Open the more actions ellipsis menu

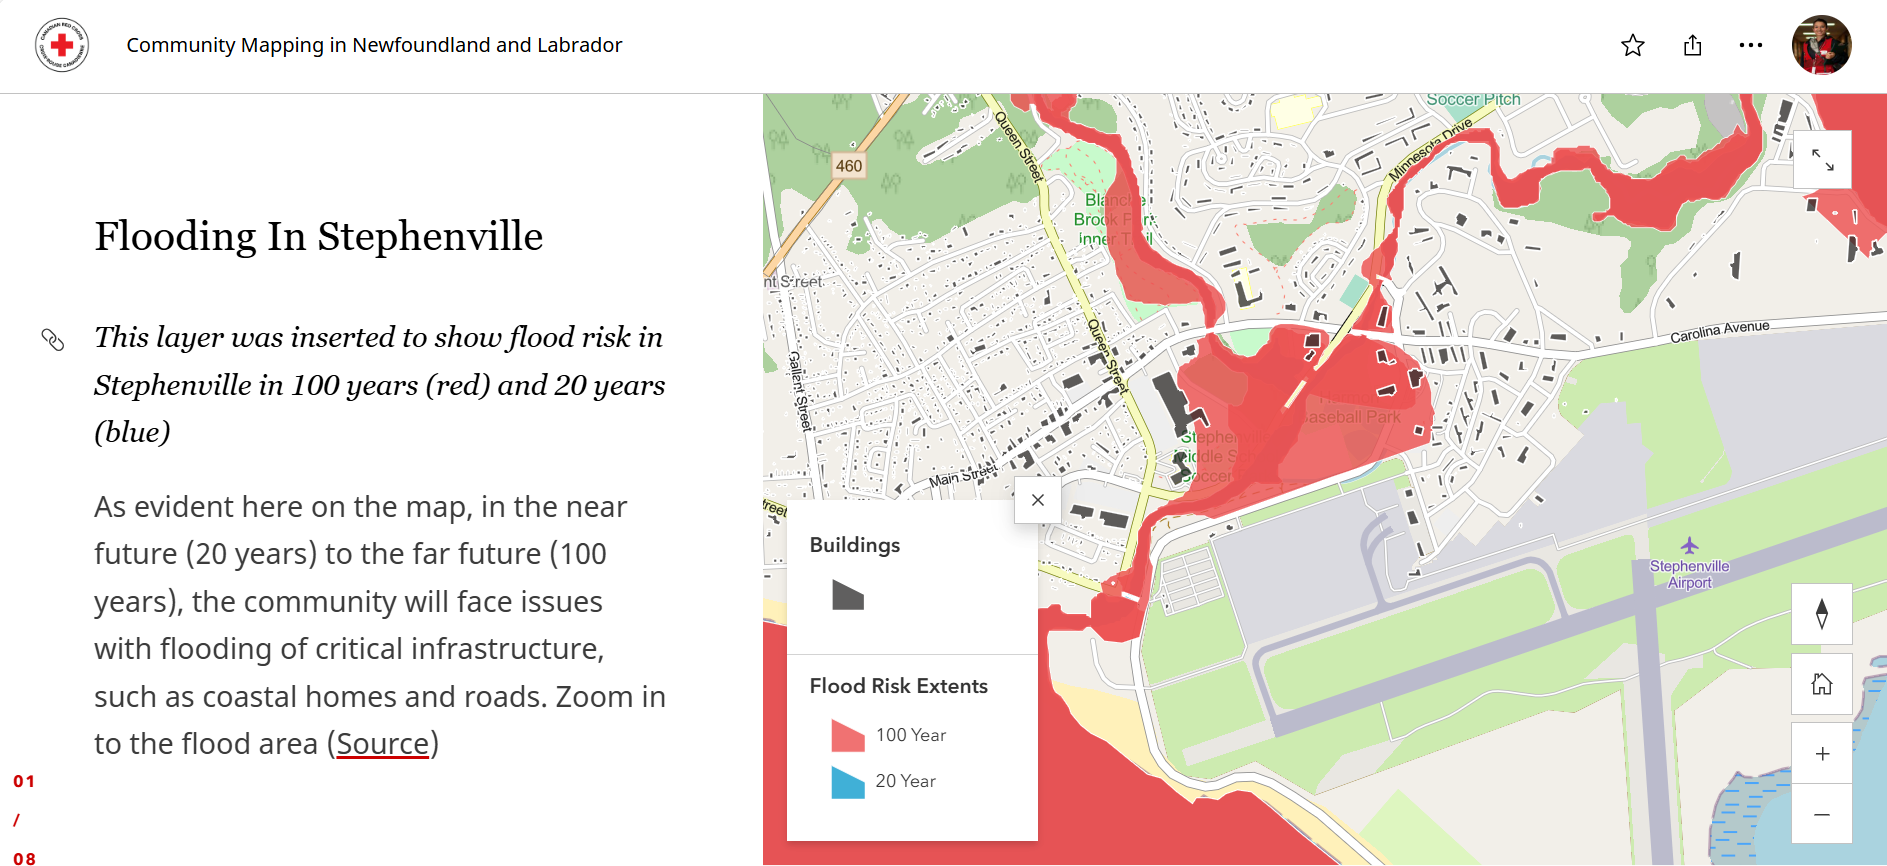point(1750,46)
